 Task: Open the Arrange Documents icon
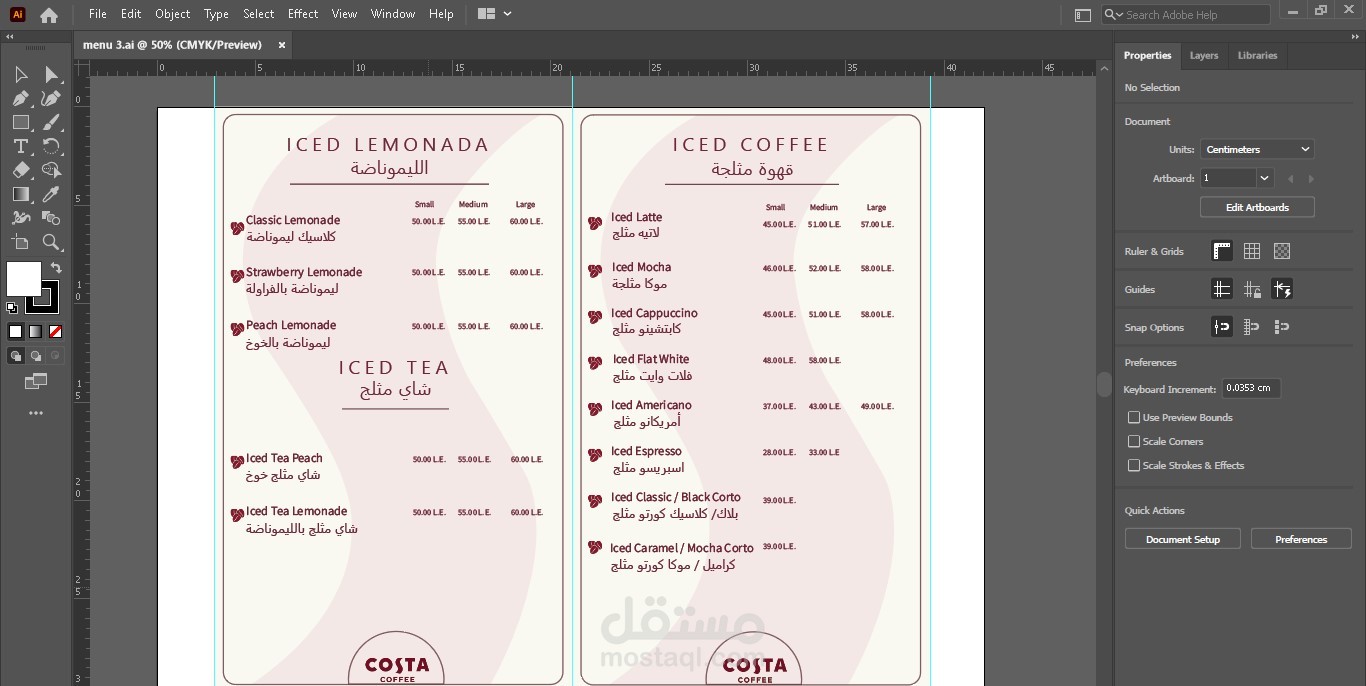(x=487, y=14)
